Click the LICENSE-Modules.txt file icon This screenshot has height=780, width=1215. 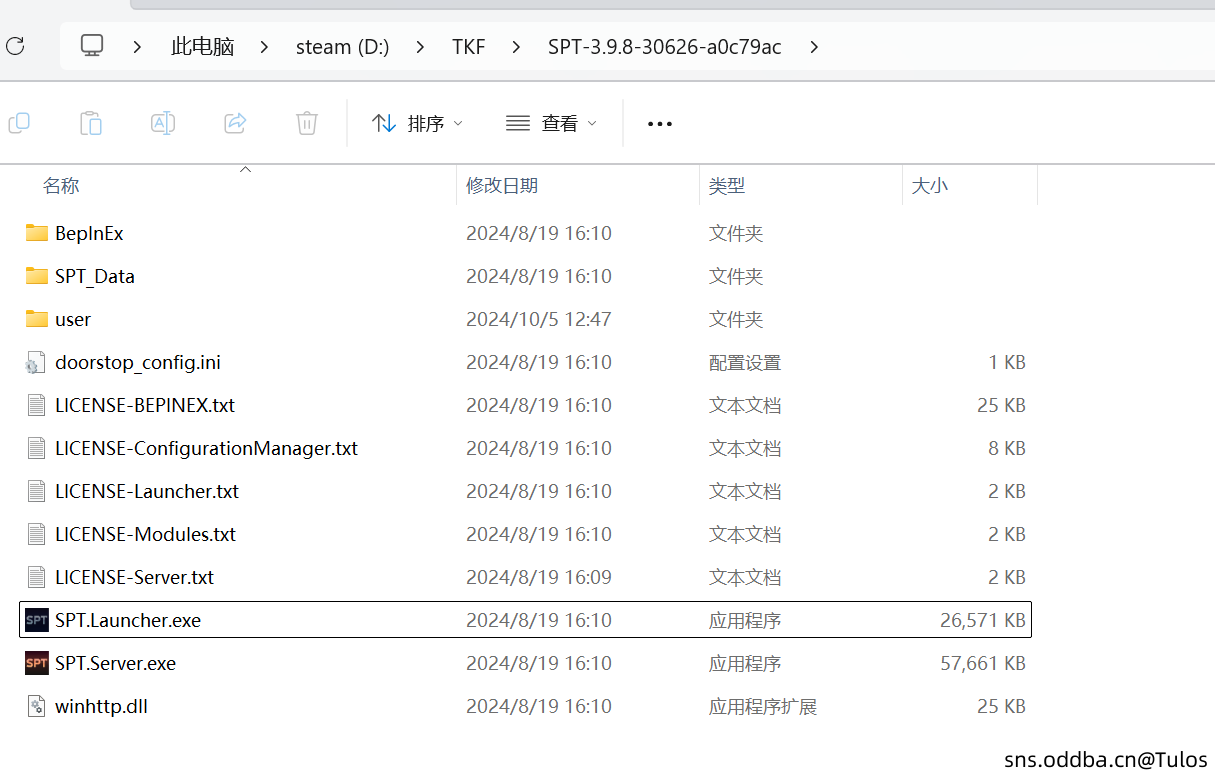tap(36, 534)
